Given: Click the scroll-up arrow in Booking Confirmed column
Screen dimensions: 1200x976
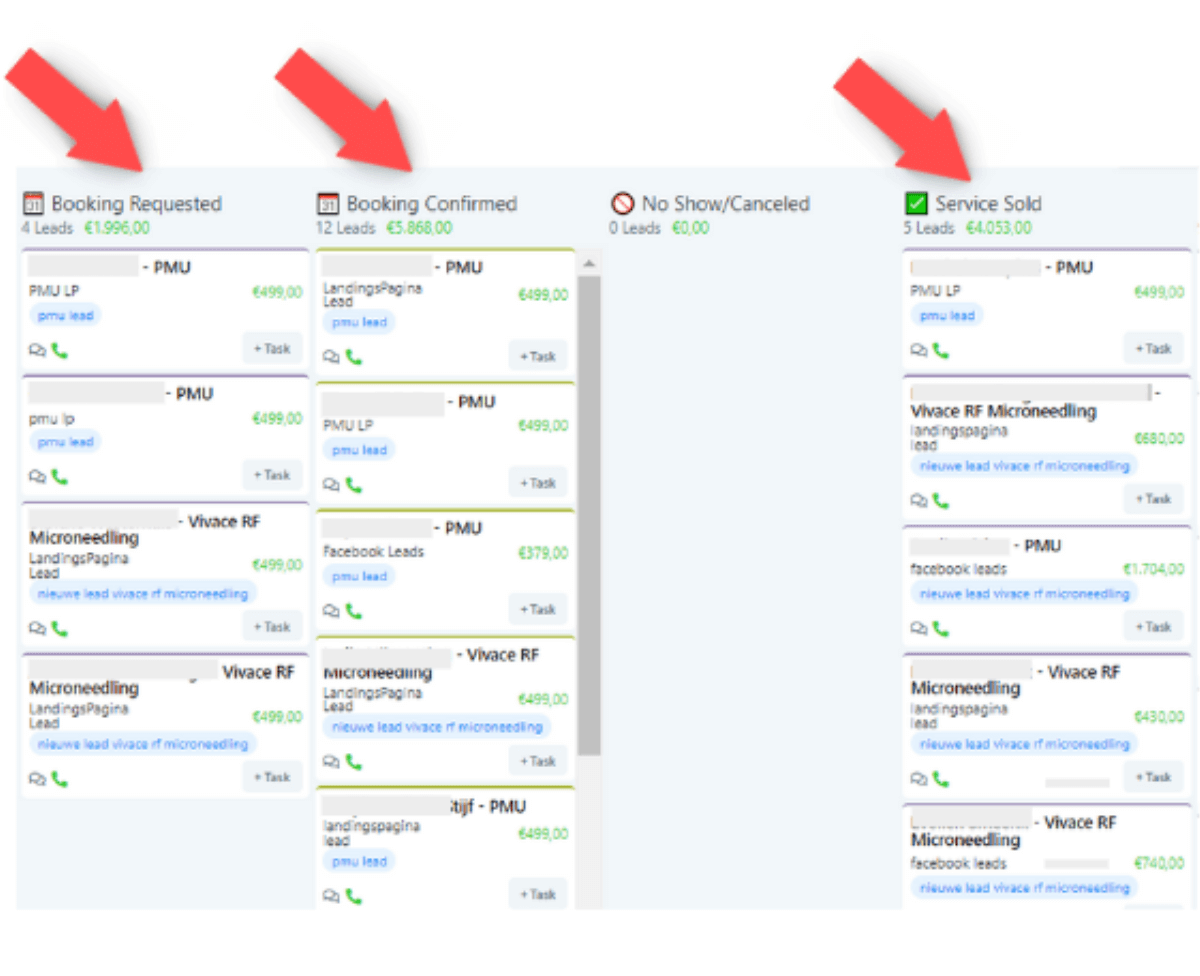Looking at the screenshot, I should pyautogui.click(x=589, y=263).
